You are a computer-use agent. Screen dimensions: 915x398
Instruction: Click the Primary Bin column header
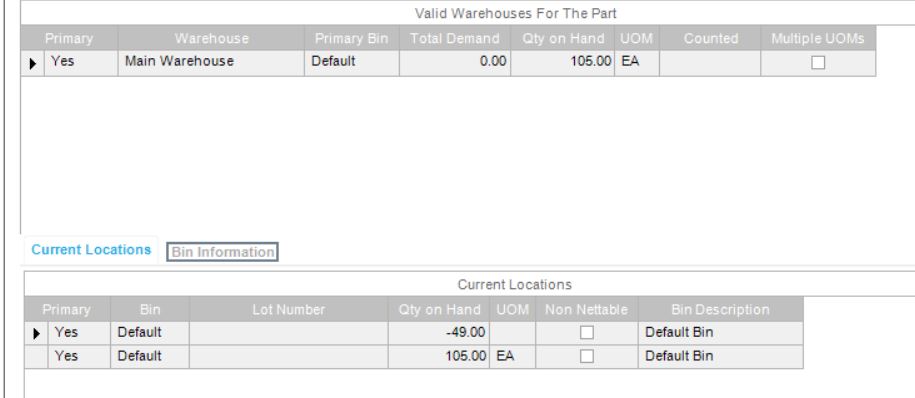pos(351,39)
